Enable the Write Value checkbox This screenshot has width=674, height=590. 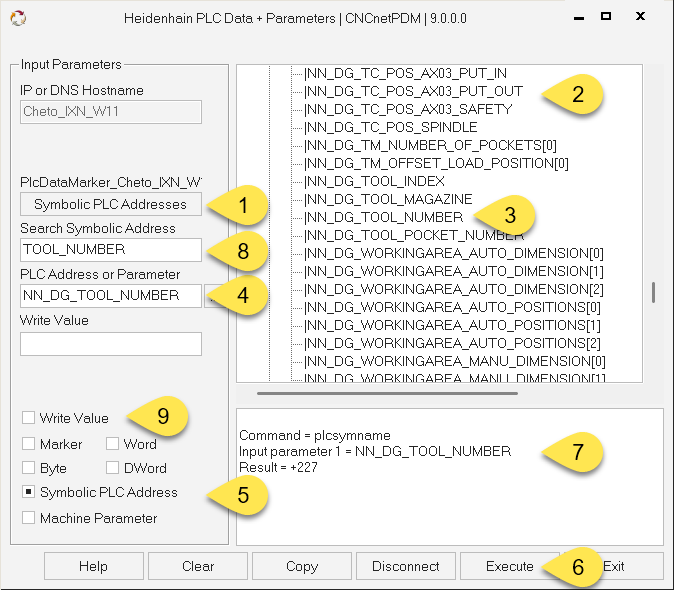(28, 418)
